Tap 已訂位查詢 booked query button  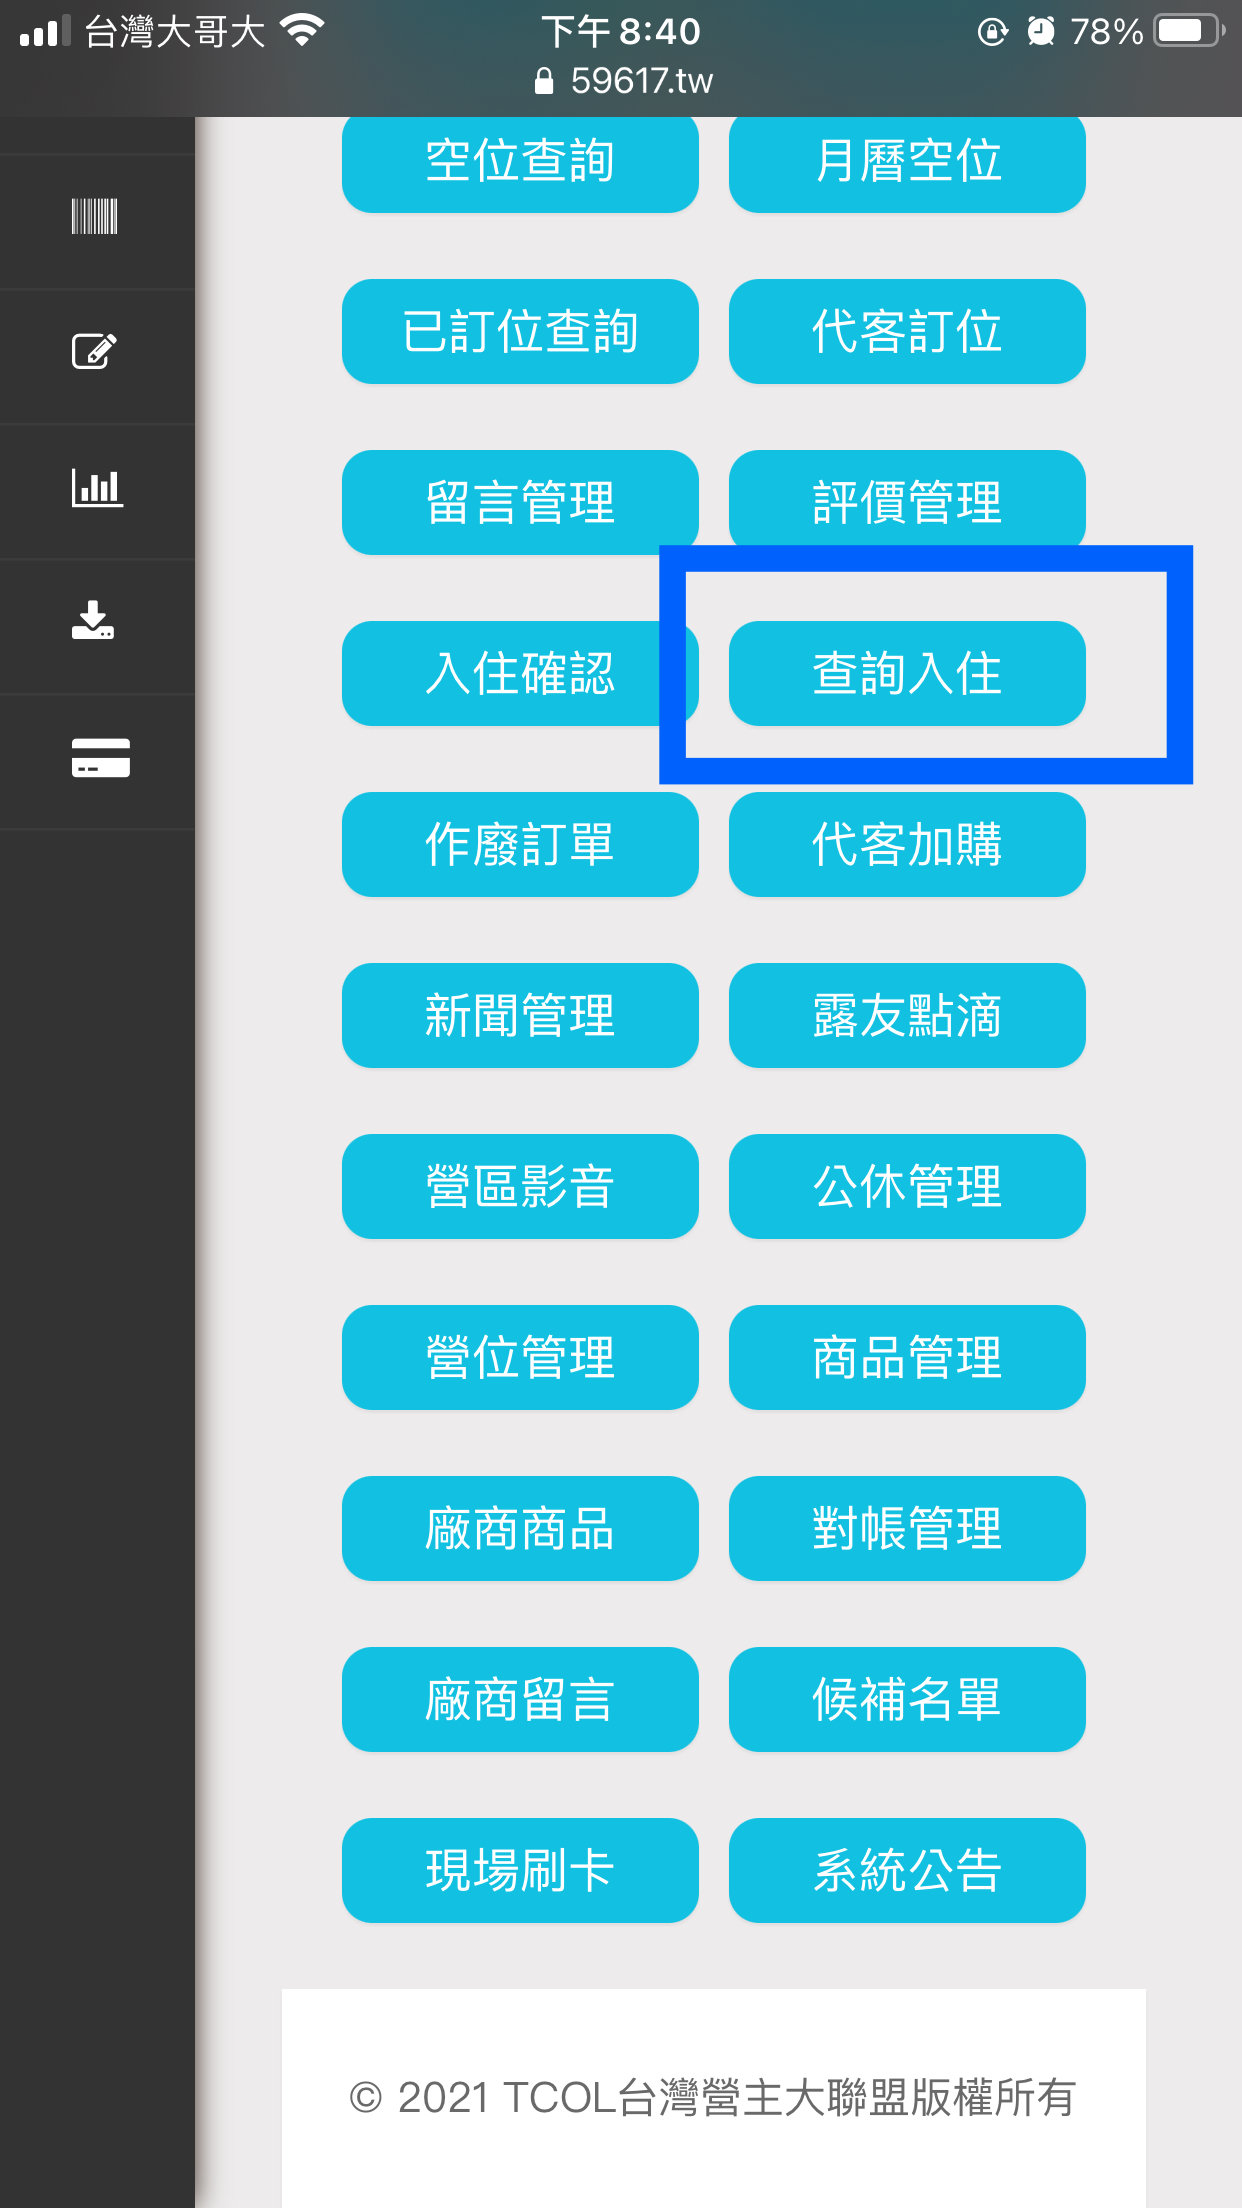(520, 331)
